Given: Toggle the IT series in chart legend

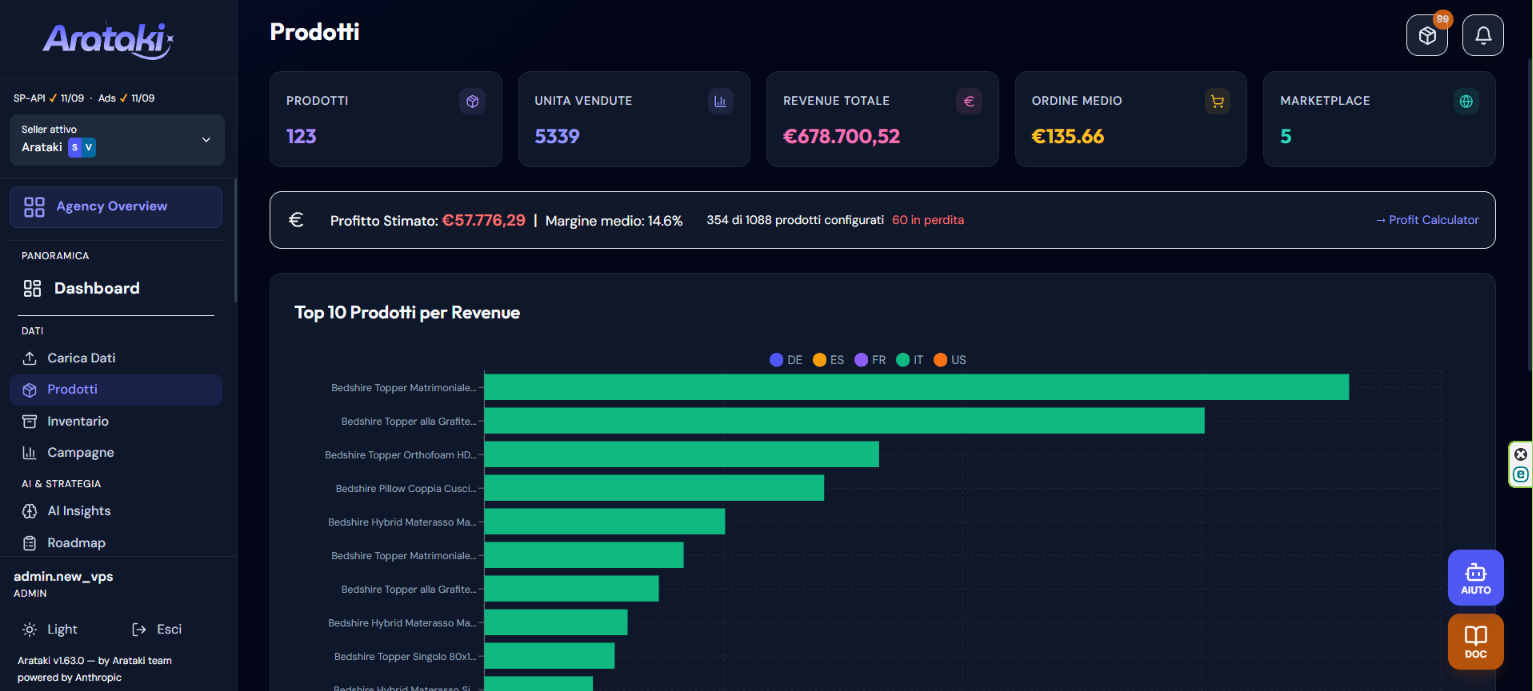Looking at the screenshot, I should pyautogui.click(x=910, y=360).
